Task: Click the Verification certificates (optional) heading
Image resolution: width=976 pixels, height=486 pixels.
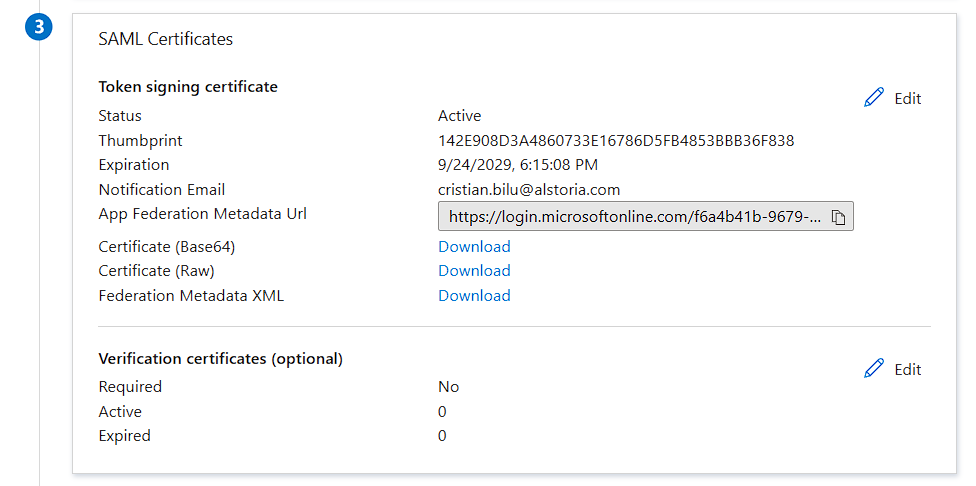Action: pos(220,358)
